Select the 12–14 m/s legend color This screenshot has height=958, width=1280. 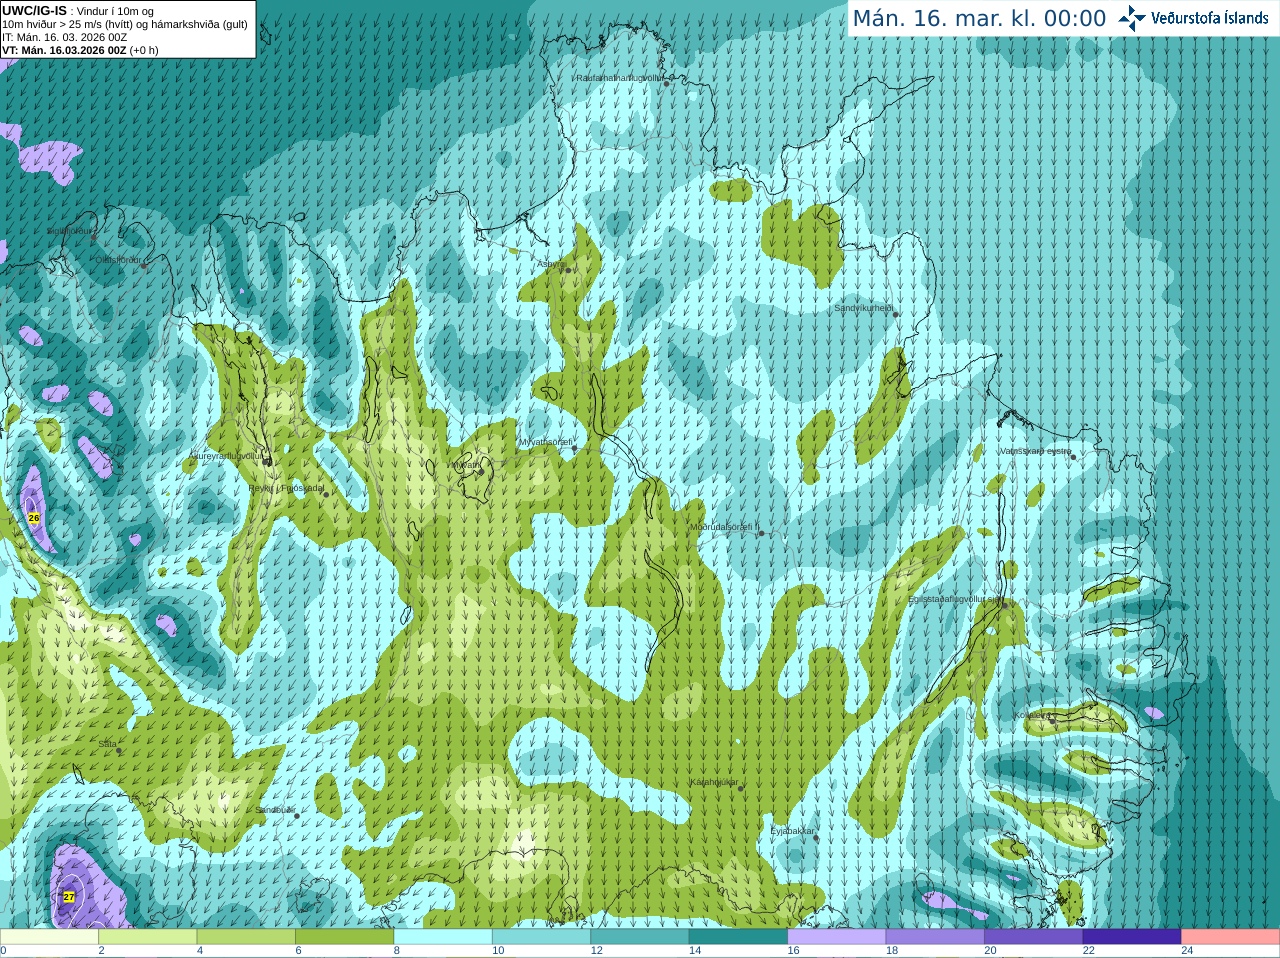point(640,937)
